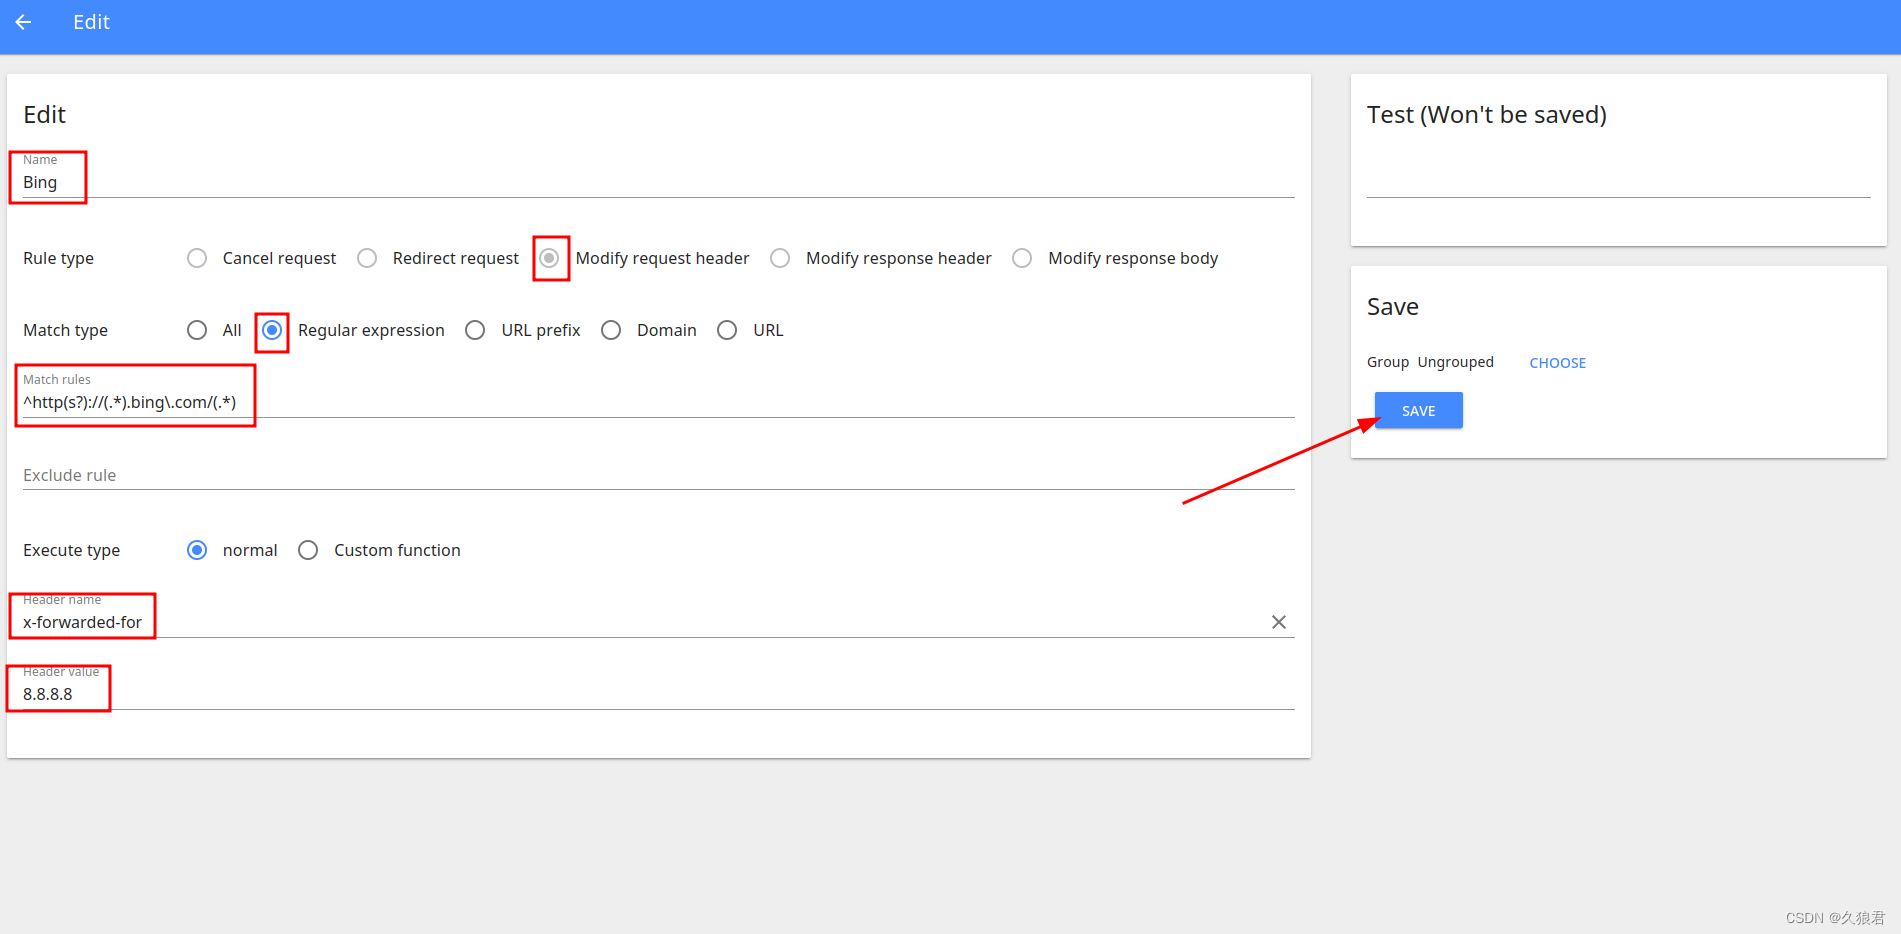Set execute type to Custom function
The width and height of the screenshot is (1901, 934).
308,550
